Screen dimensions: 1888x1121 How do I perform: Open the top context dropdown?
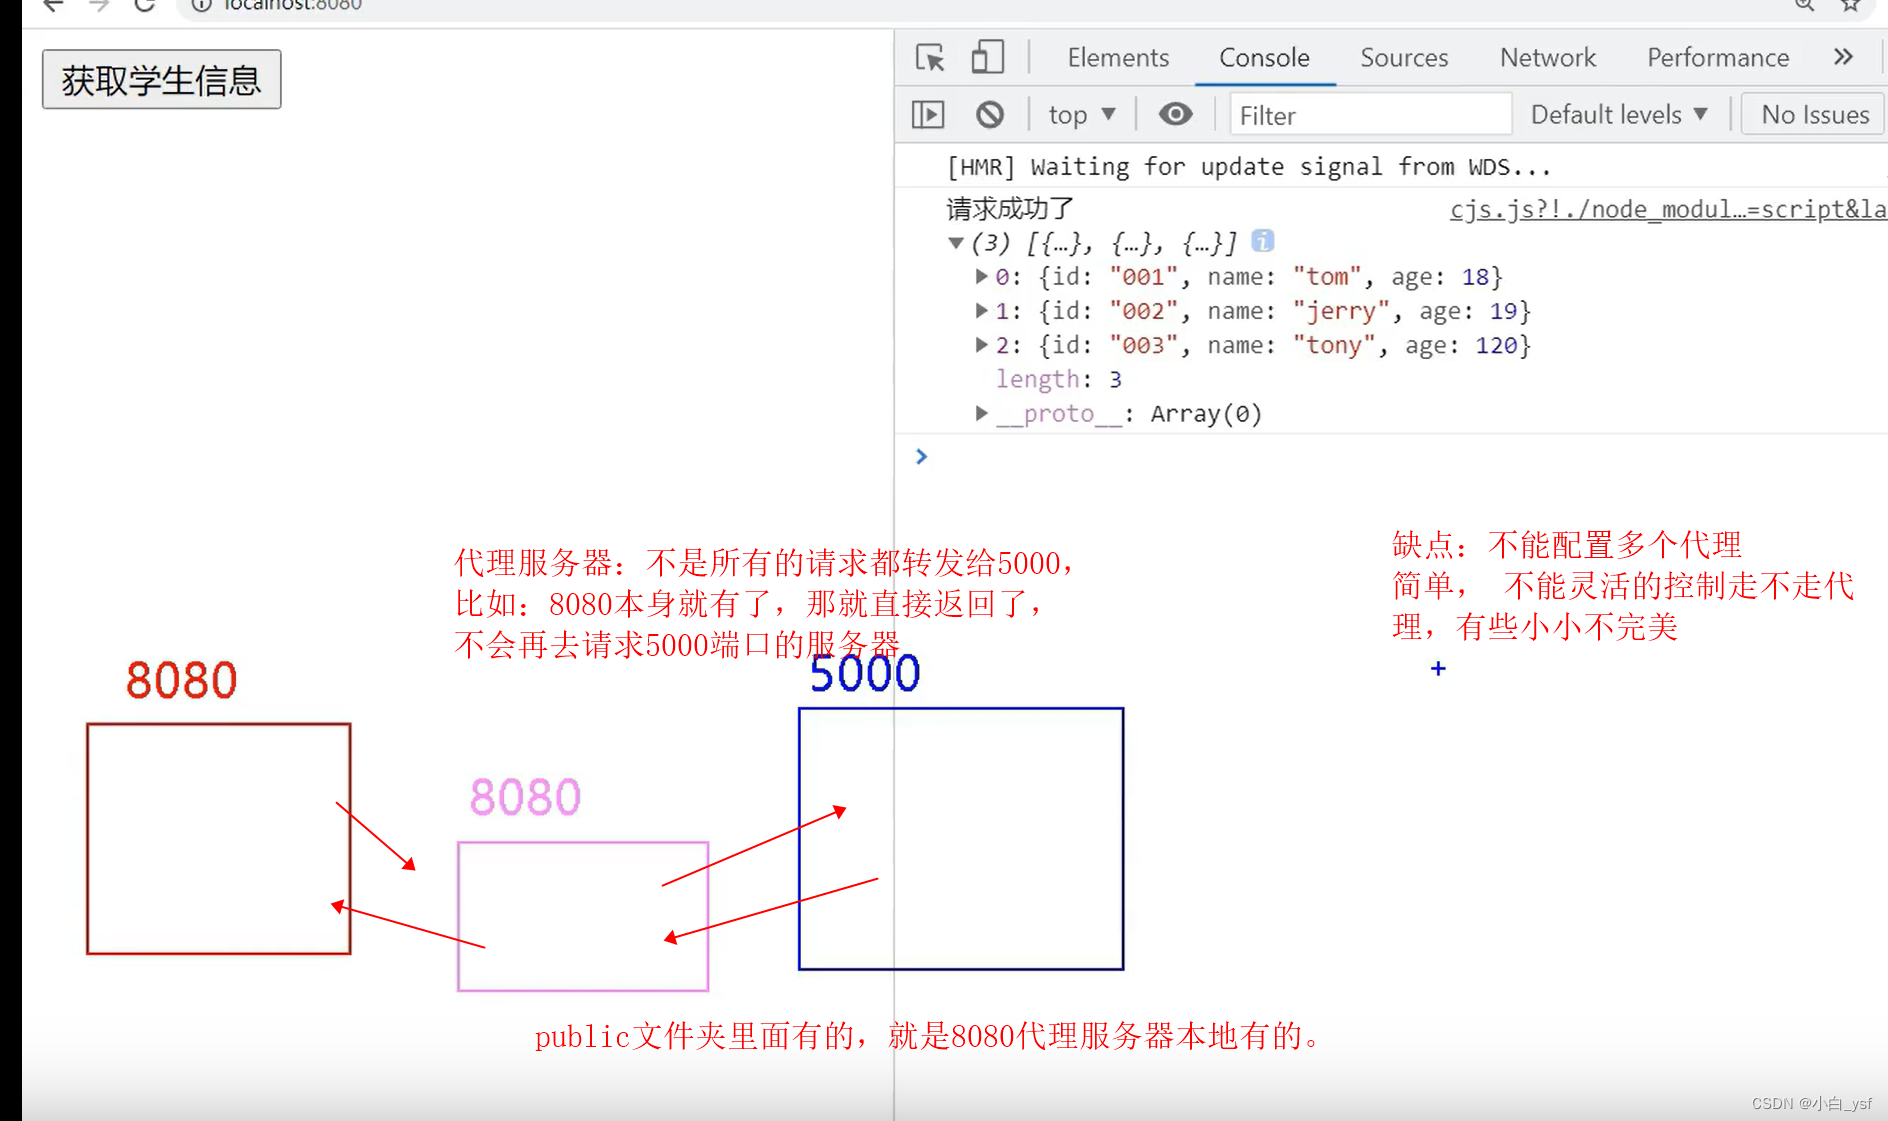pyautogui.click(x=1081, y=115)
